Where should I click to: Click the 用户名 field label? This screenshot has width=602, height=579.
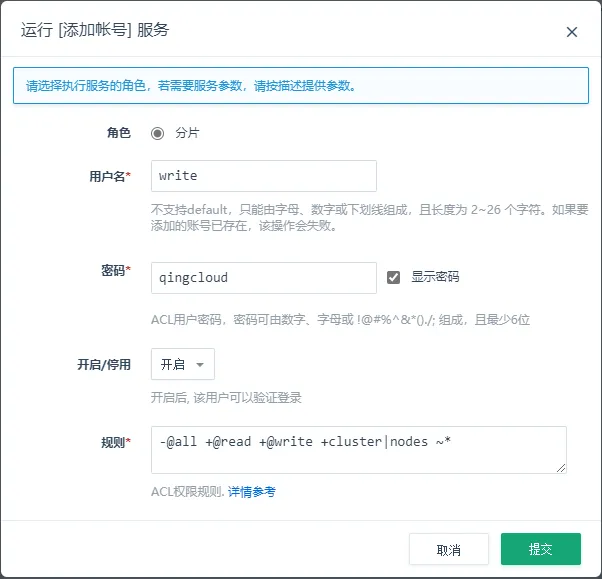pyautogui.click(x=110, y=177)
